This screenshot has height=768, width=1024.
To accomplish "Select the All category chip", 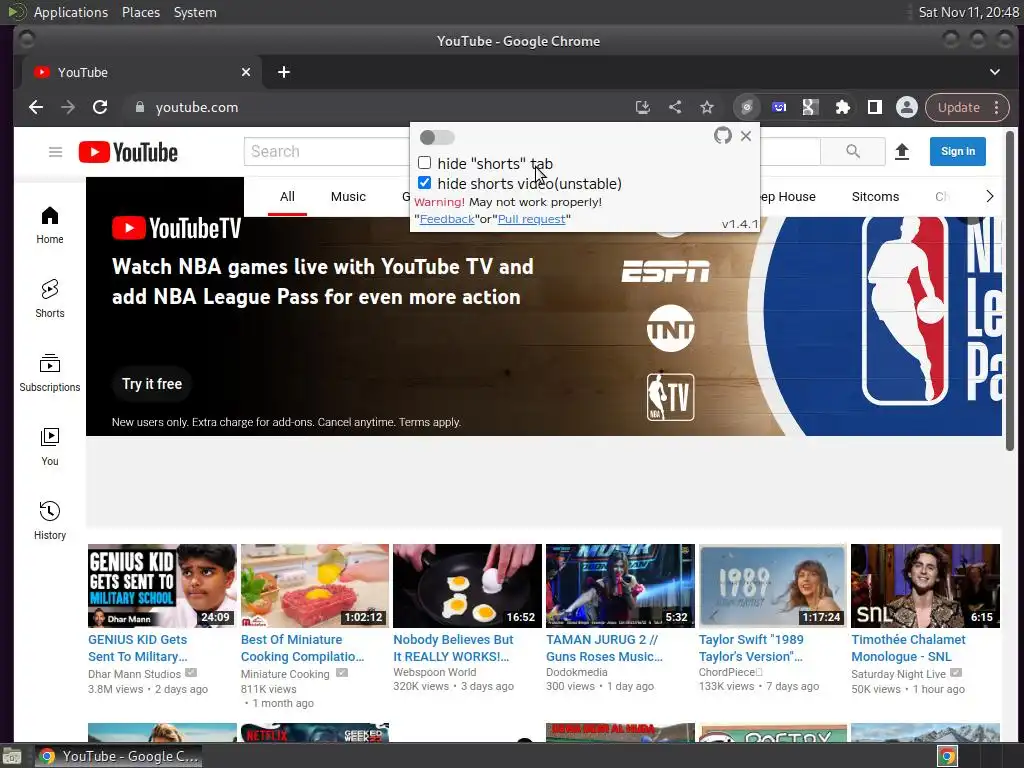I will tap(287, 197).
